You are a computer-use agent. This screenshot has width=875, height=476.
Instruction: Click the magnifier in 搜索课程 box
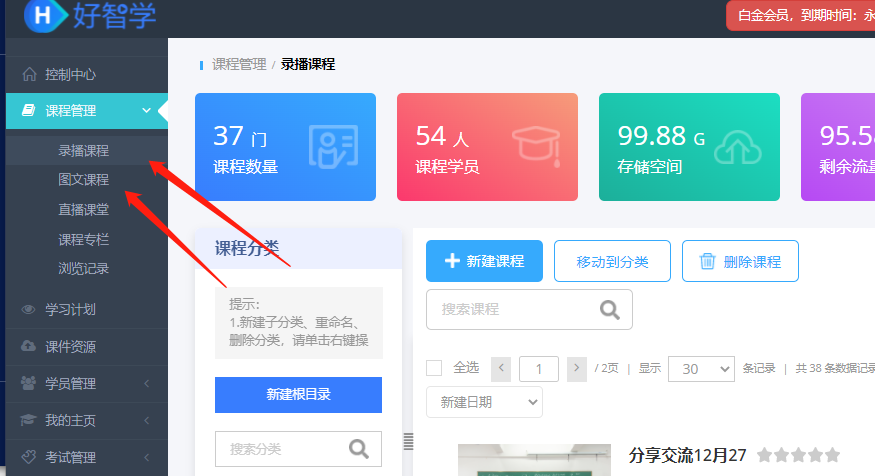pyautogui.click(x=609, y=309)
